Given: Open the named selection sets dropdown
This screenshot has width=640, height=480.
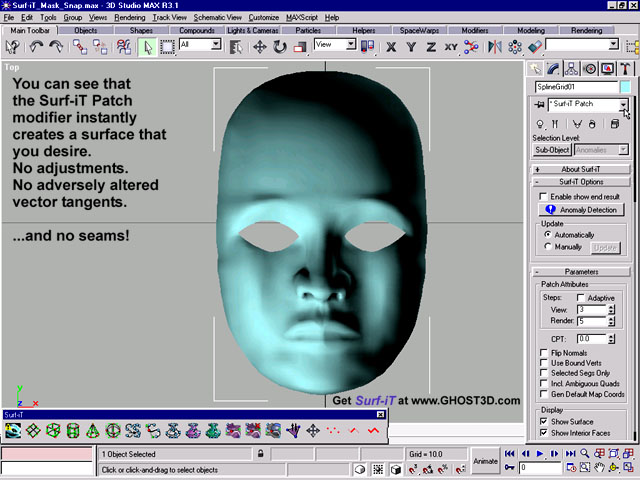Looking at the screenshot, I should (x=613, y=44).
